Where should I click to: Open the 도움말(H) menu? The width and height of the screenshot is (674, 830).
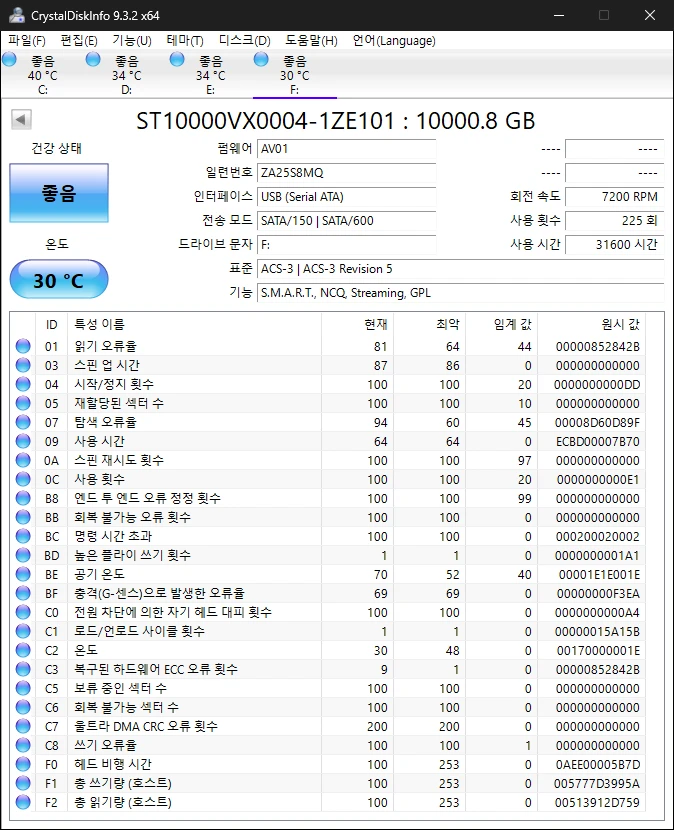click(311, 41)
